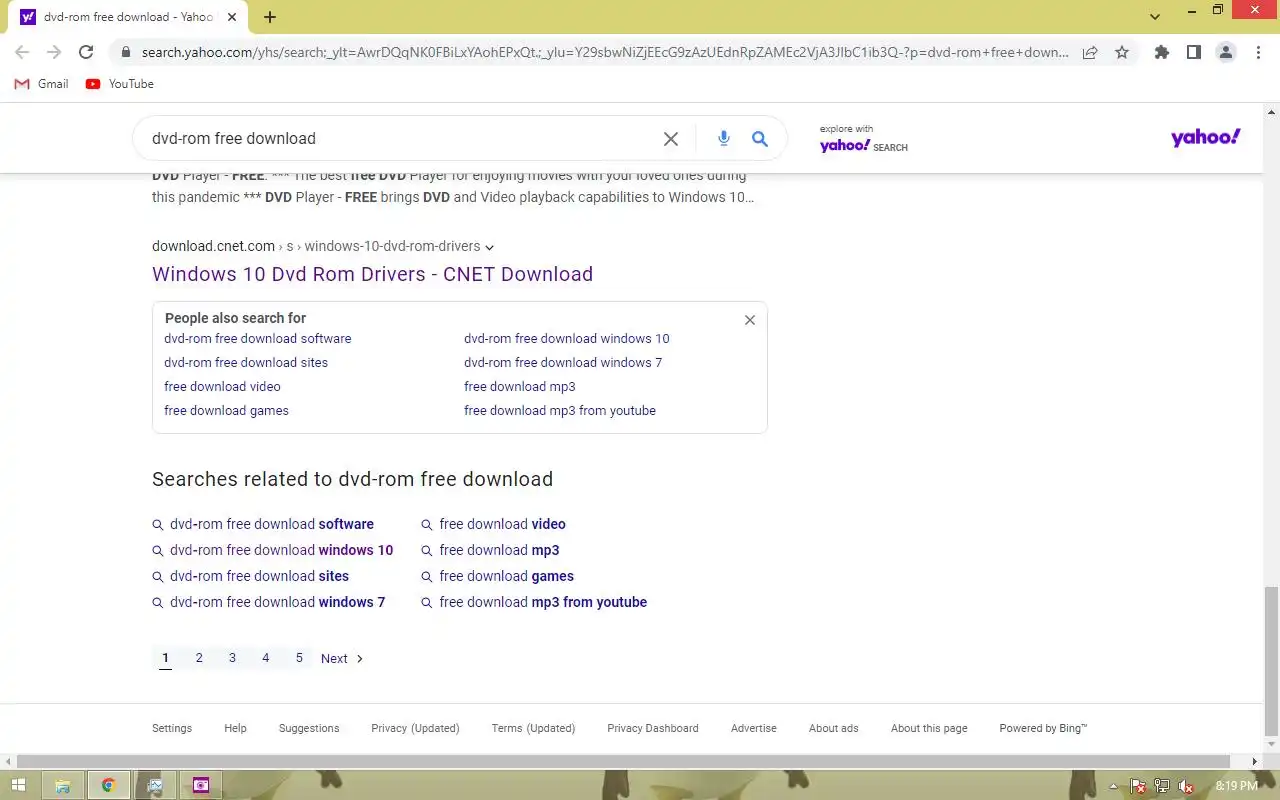Close the People also search for box

750,320
